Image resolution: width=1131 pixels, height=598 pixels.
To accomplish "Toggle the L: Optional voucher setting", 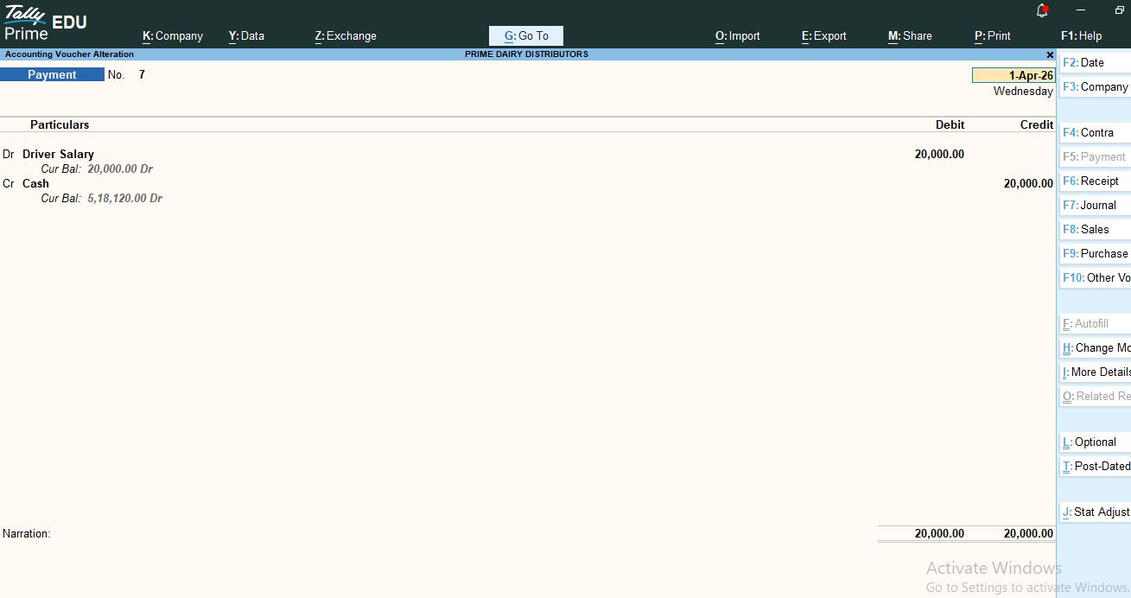I will pos(1095,442).
